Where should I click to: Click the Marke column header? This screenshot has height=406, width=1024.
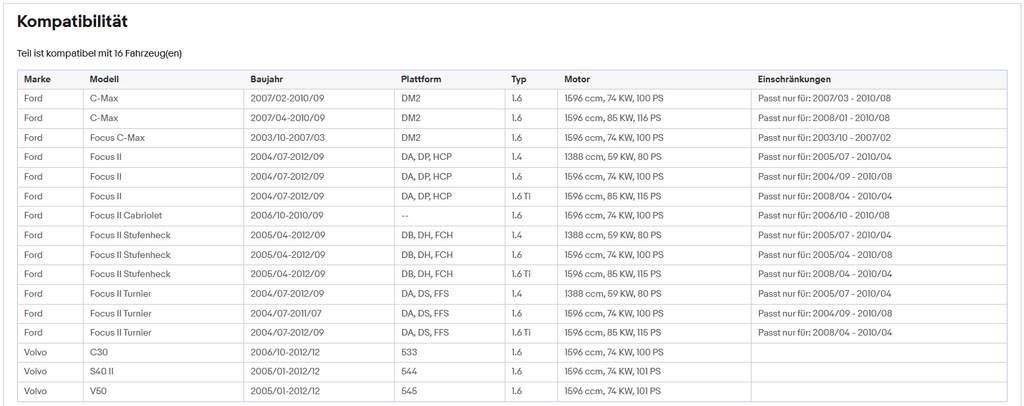point(37,79)
